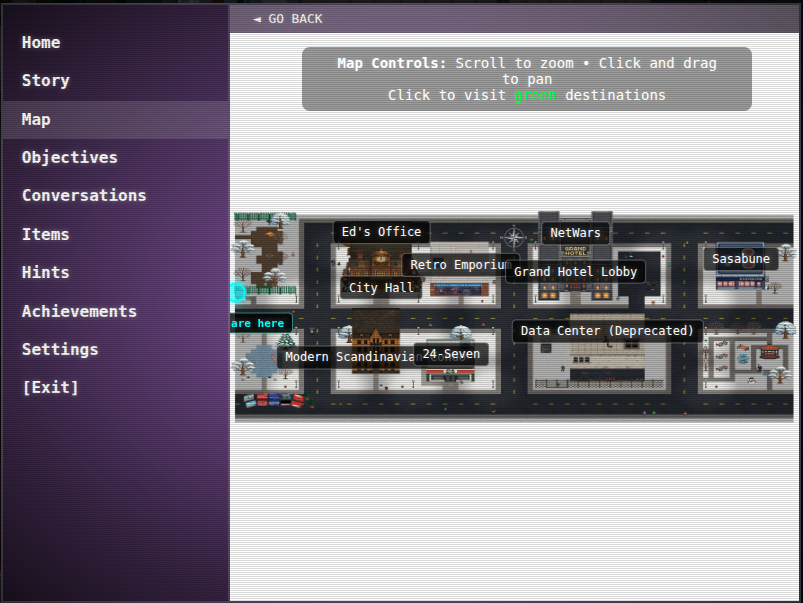Show the Items list
This screenshot has width=803, height=603.
coord(46,234)
